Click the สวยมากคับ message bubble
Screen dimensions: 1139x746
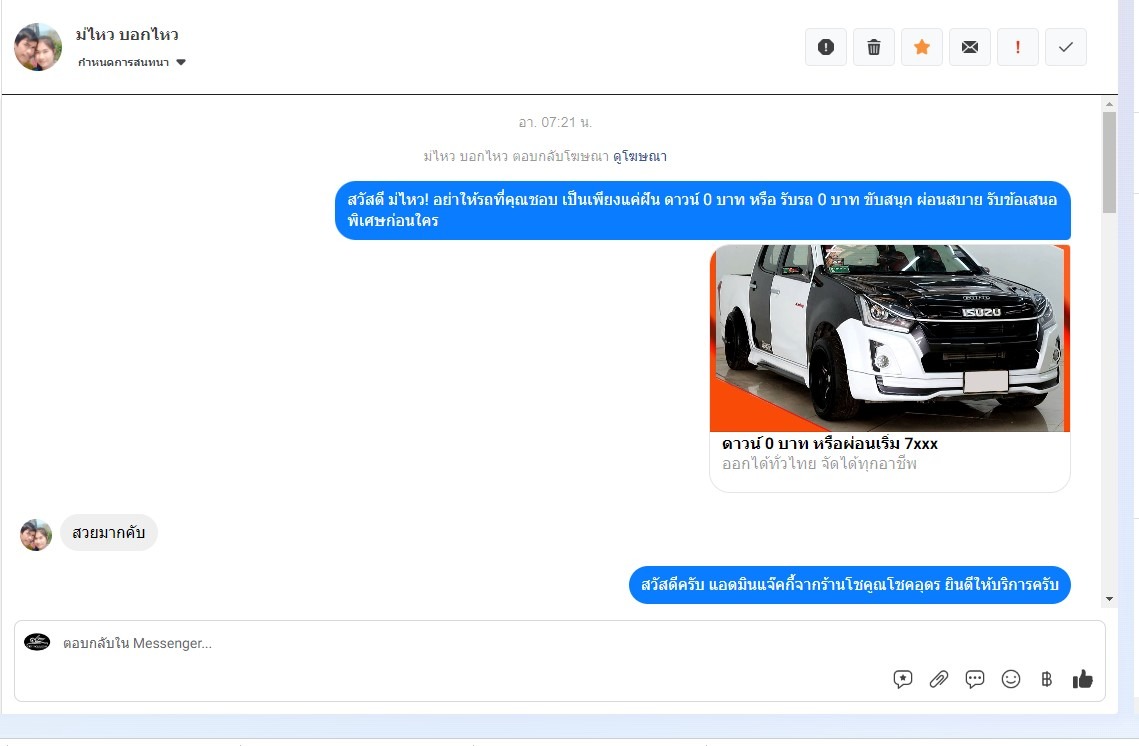[109, 532]
